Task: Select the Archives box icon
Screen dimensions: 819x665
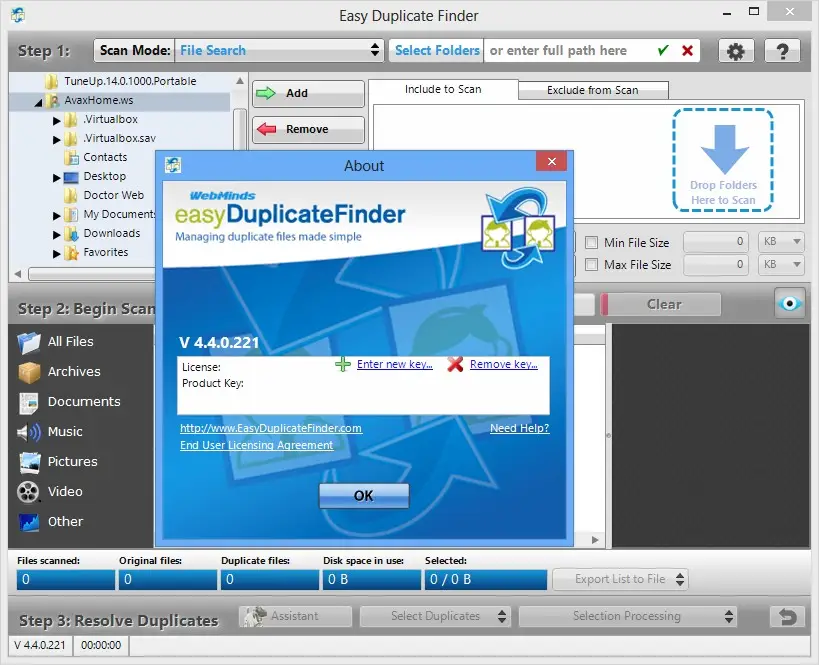Action: [29, 372]
